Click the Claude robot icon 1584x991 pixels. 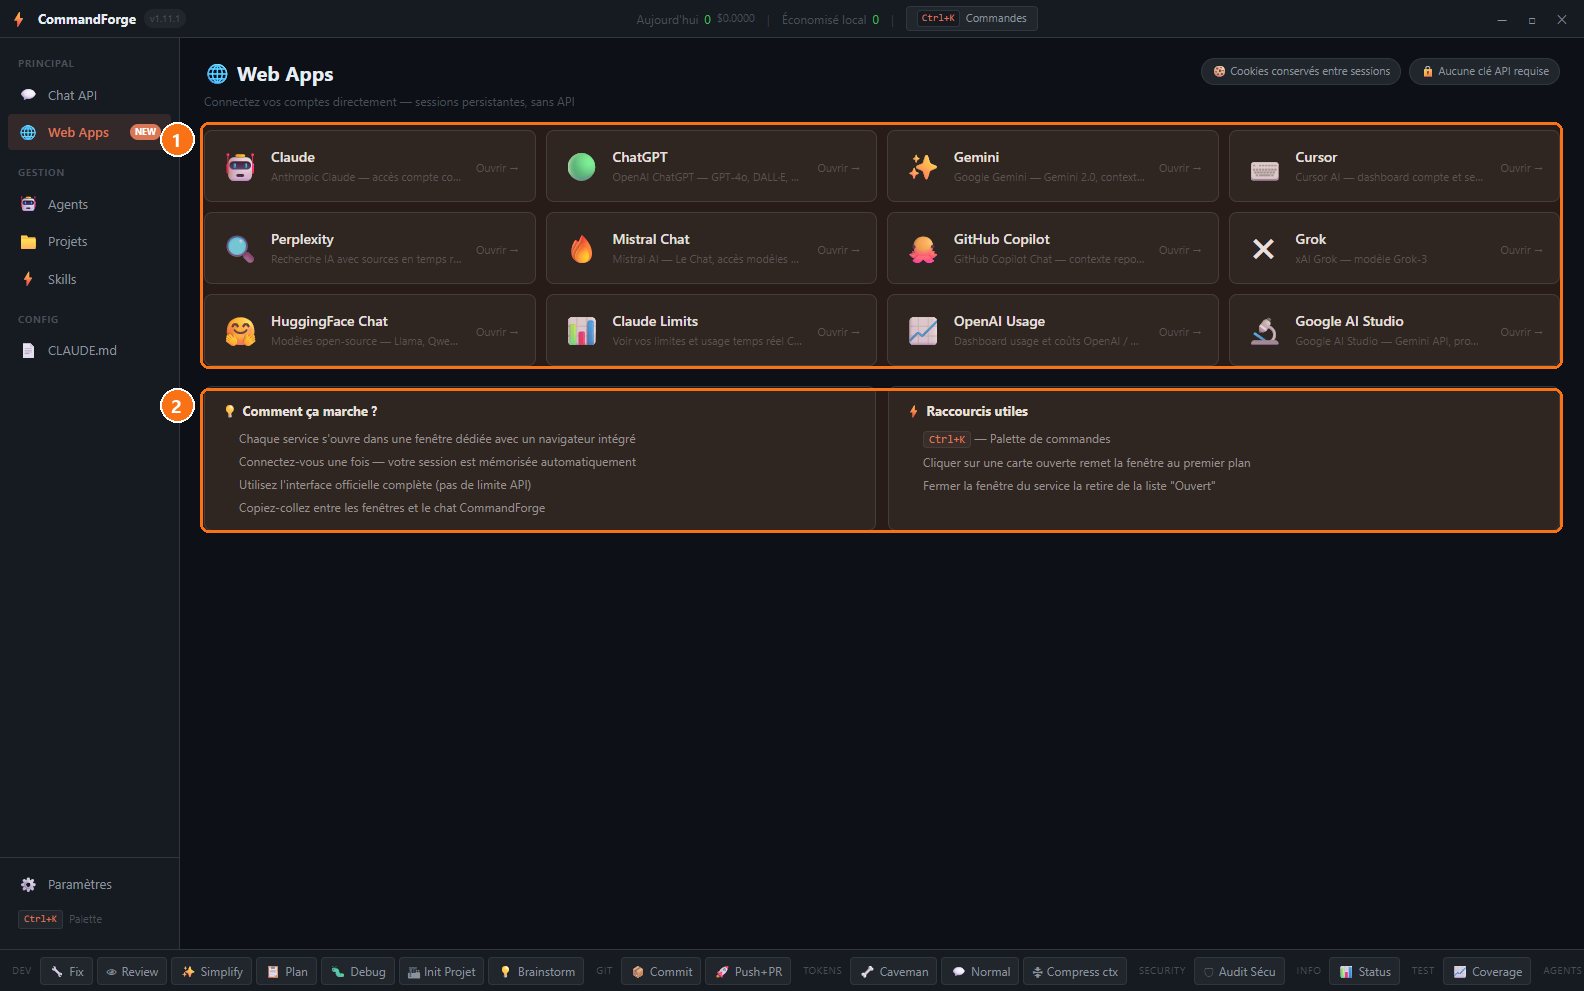(240, 167)
